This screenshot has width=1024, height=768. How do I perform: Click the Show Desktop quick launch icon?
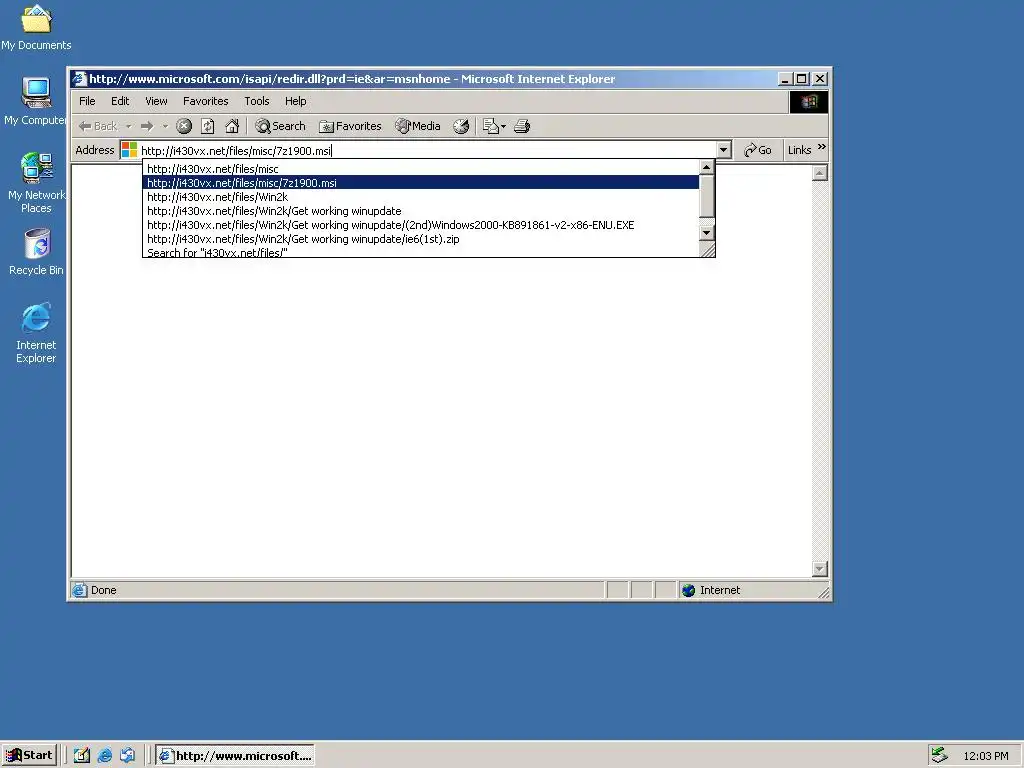click(82, 756)
